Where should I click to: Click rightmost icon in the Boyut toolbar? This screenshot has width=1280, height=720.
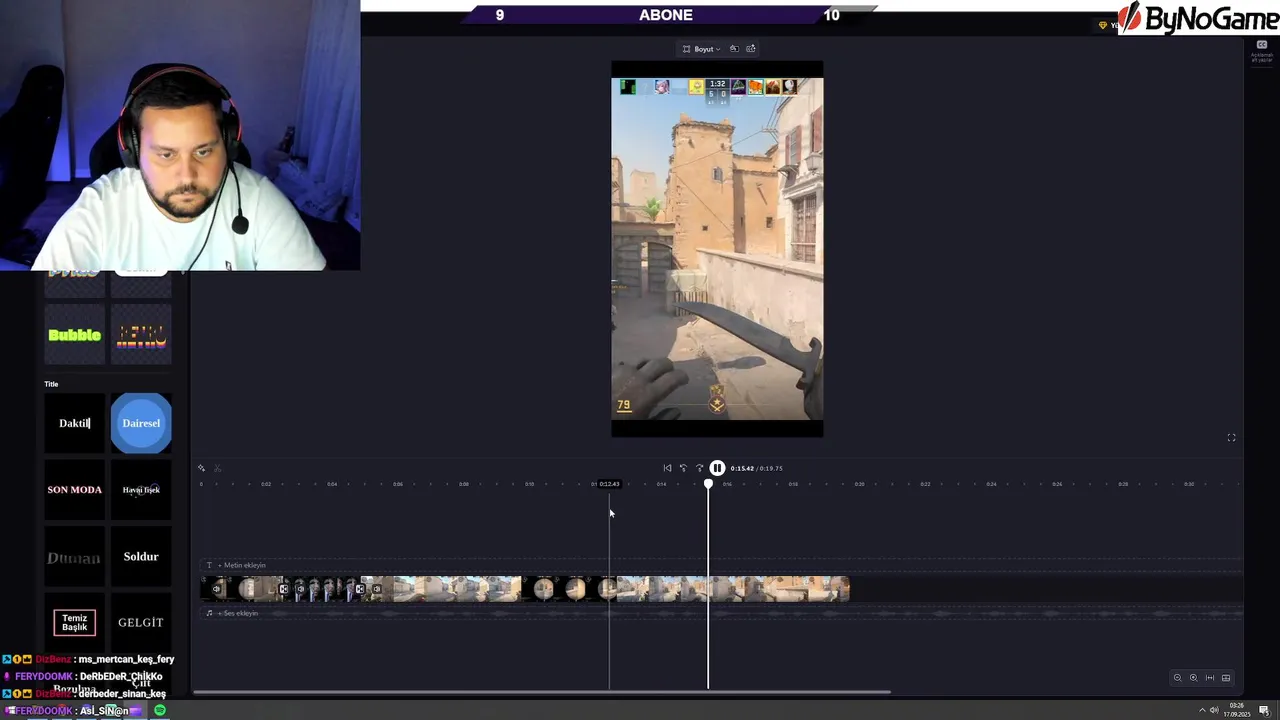(751, 49)
